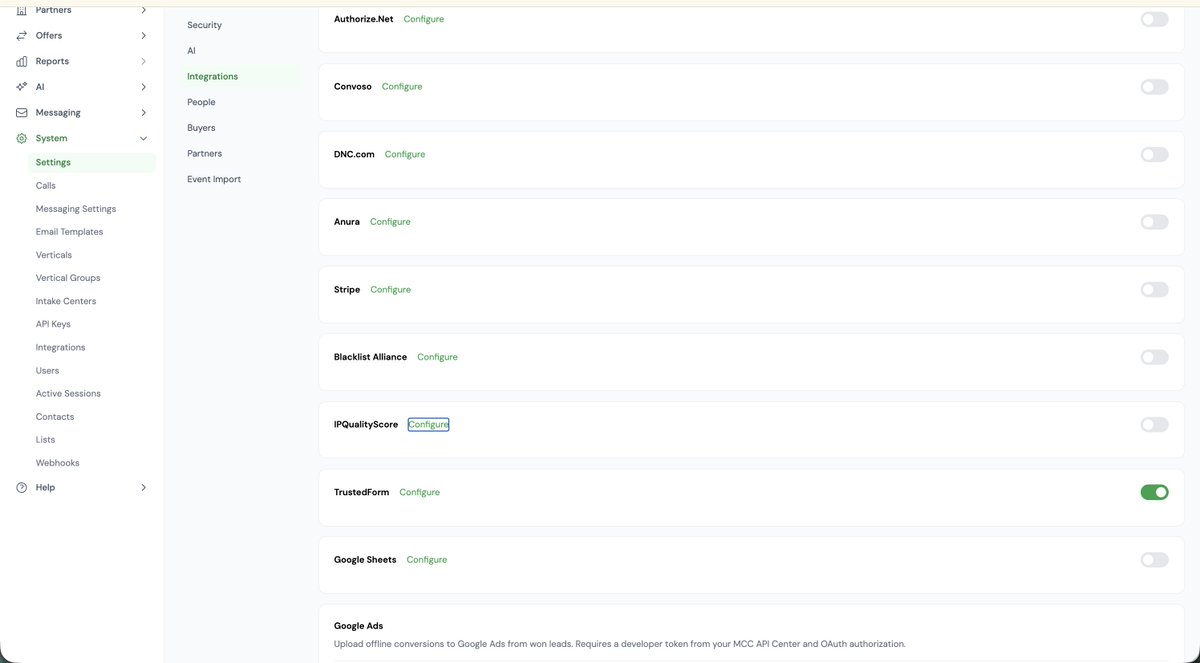The width and height of the screenshot is (1200, 663).
Task: Click Configure next to IPQualityScore
Action: click(x=428, y=425)
